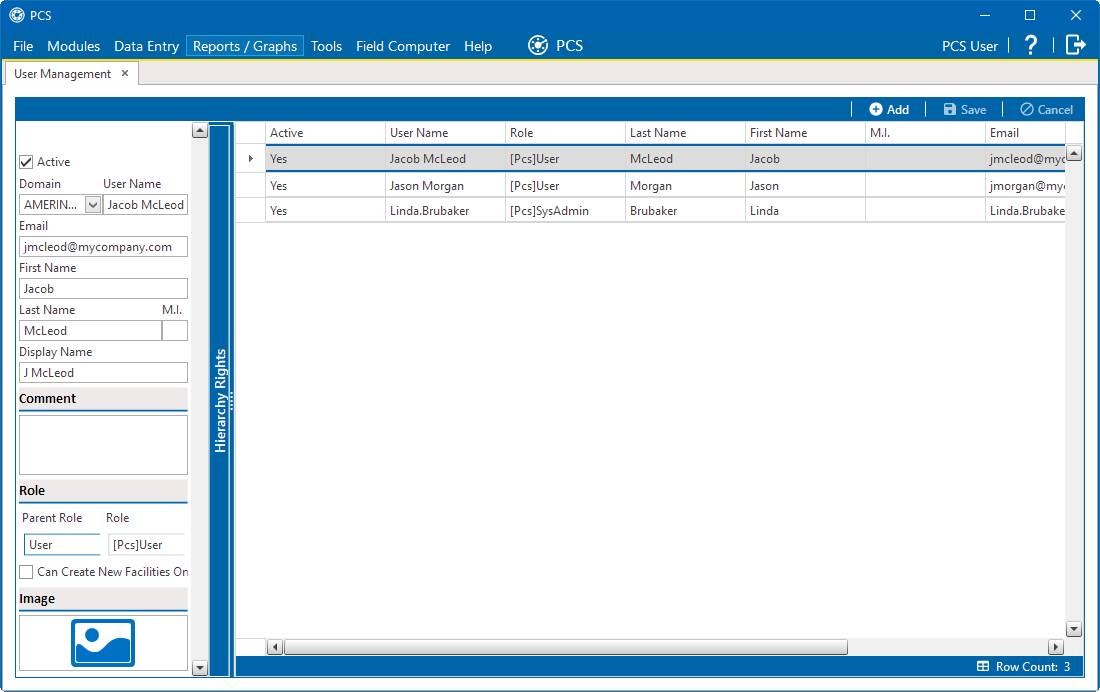The height and width of the screenshot is (692, 1100).
Task: Click the image placeholder in Image section
Action: click(x=103, y=643)
